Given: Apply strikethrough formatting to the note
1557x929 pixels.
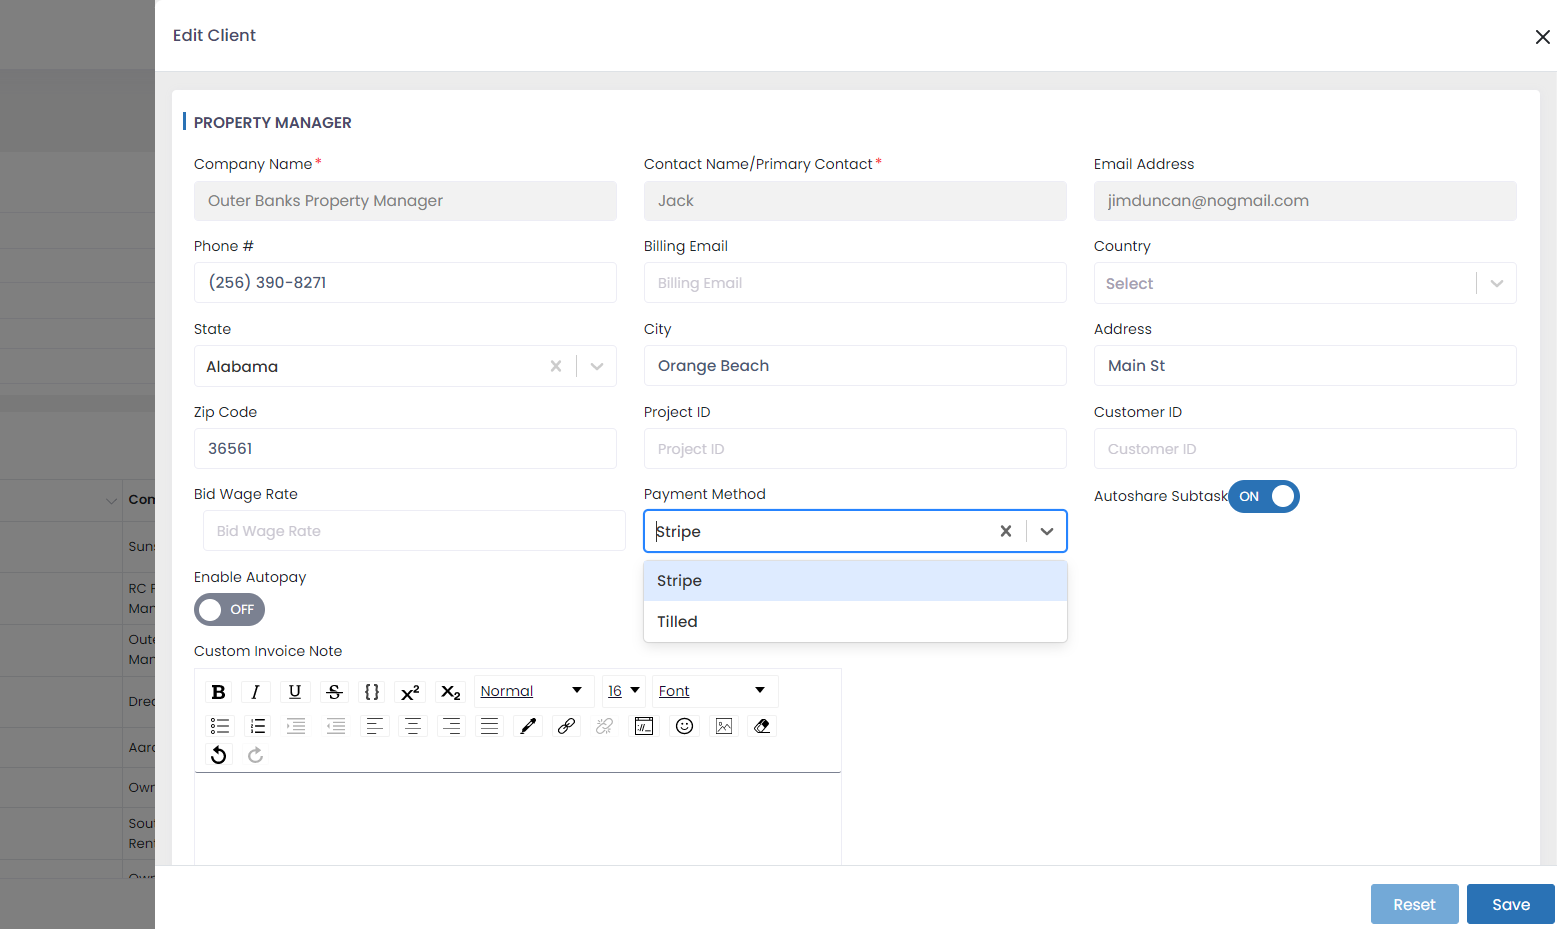Looking at the screenshot, I should (333, 691).
